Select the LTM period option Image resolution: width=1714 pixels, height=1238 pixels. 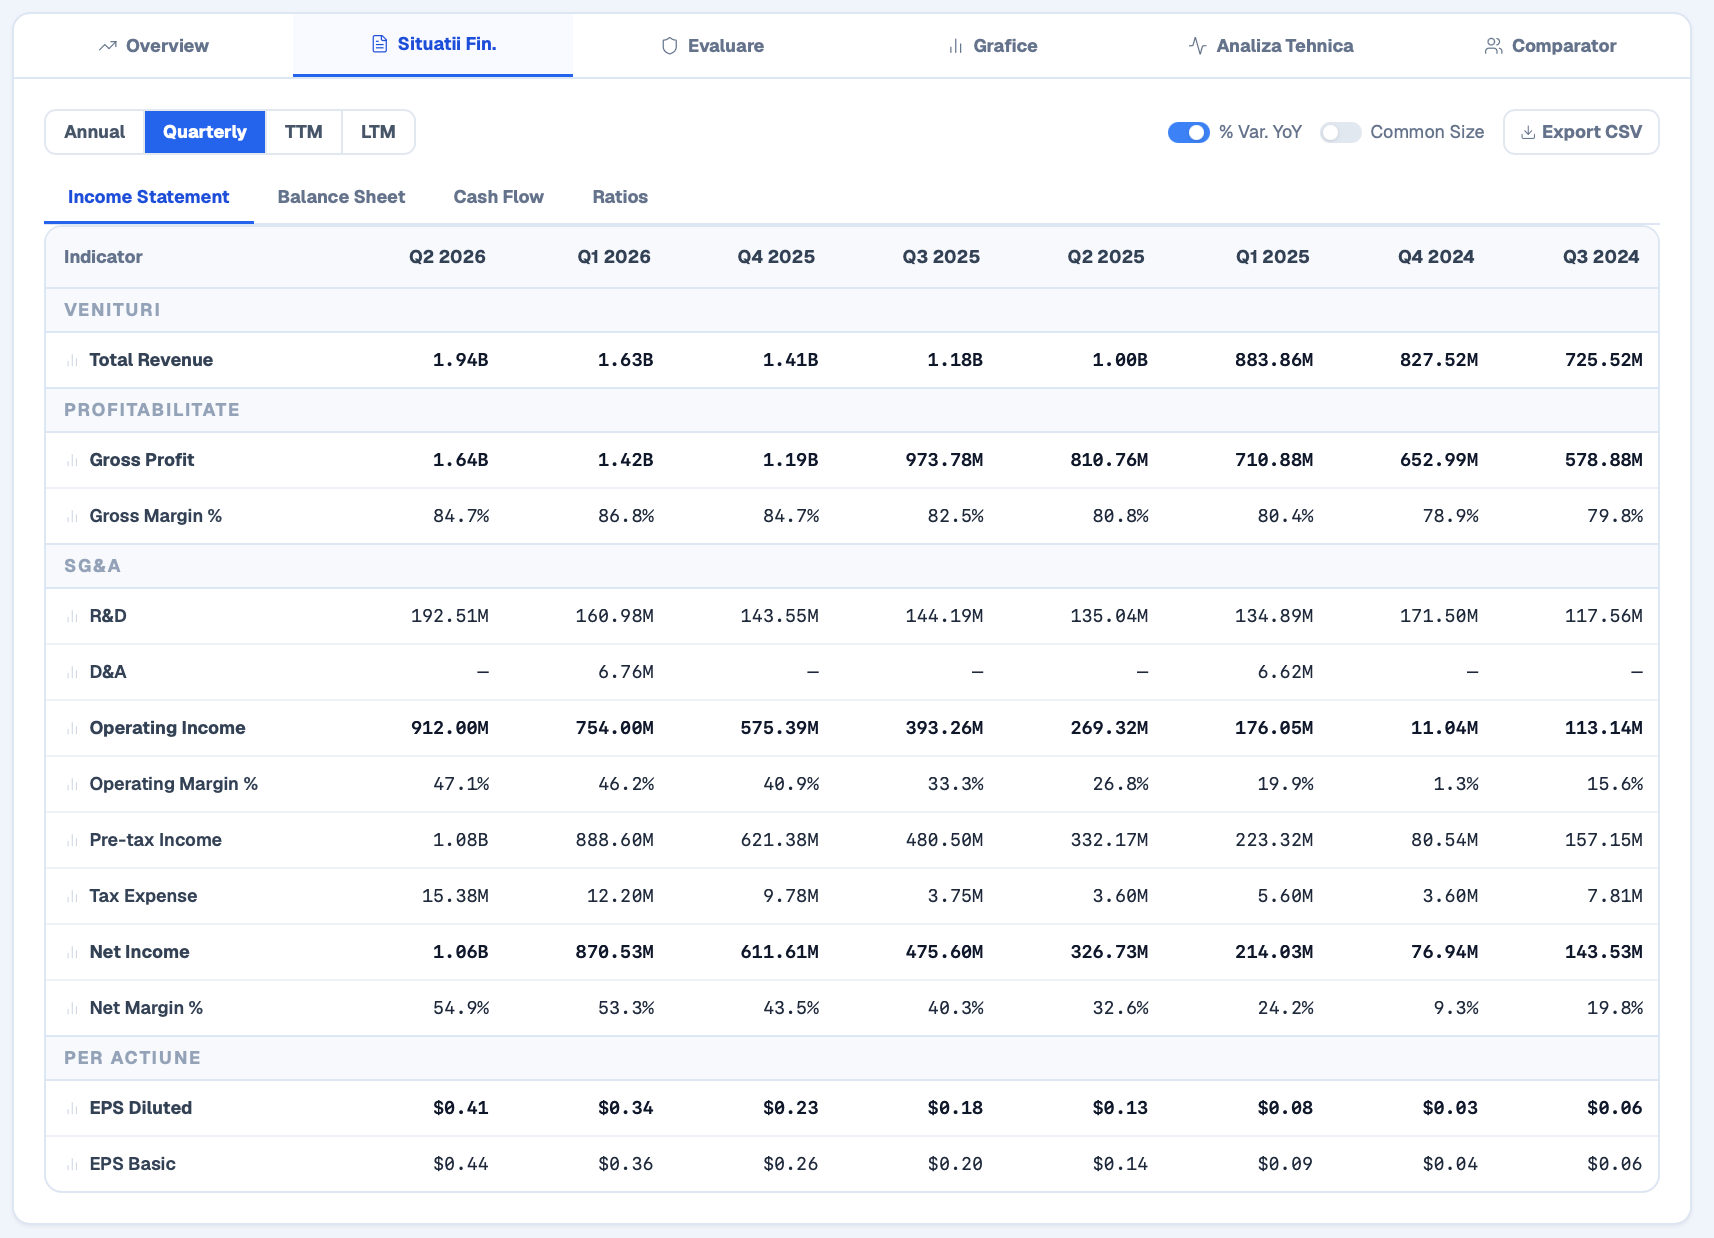(x=378, y=132)
